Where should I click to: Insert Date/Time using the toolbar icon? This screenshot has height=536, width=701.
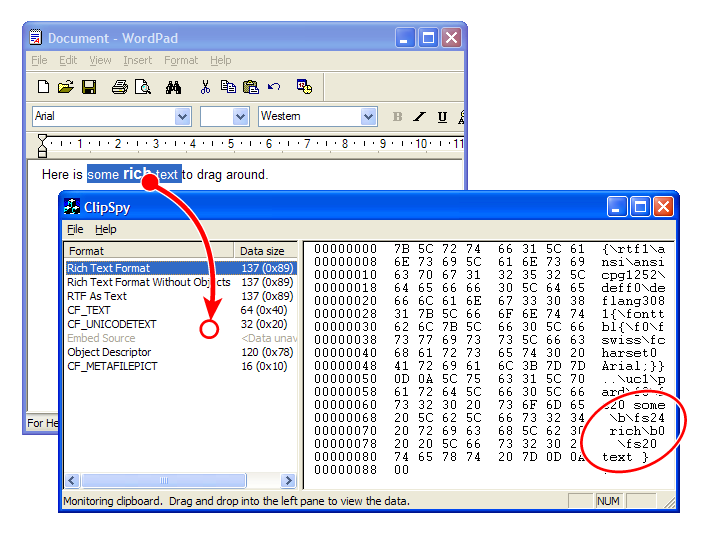[305, 87]
